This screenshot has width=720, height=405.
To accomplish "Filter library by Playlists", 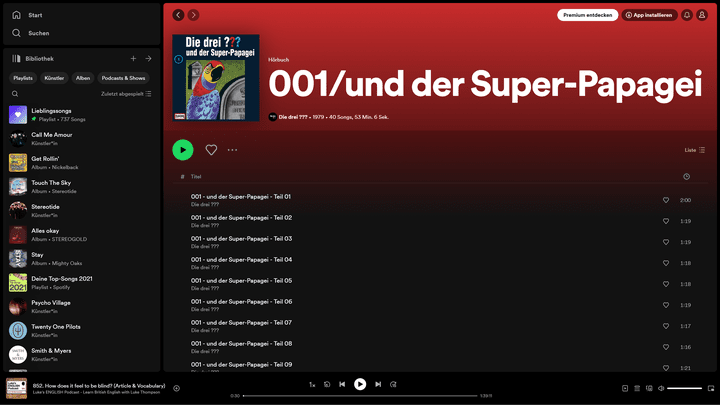I will (23, 78).
